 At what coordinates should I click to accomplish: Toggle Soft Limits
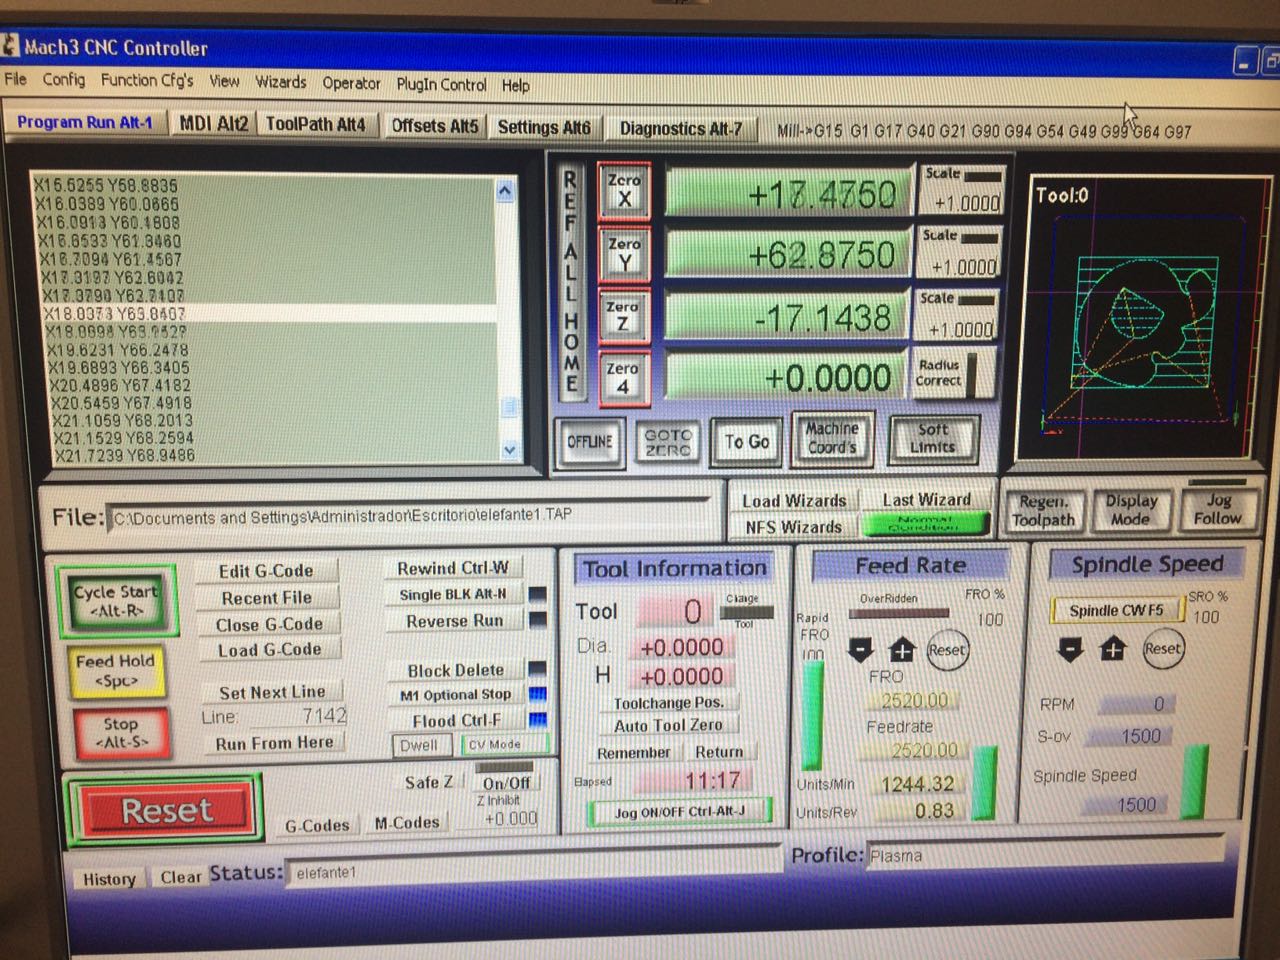point(932,438)
